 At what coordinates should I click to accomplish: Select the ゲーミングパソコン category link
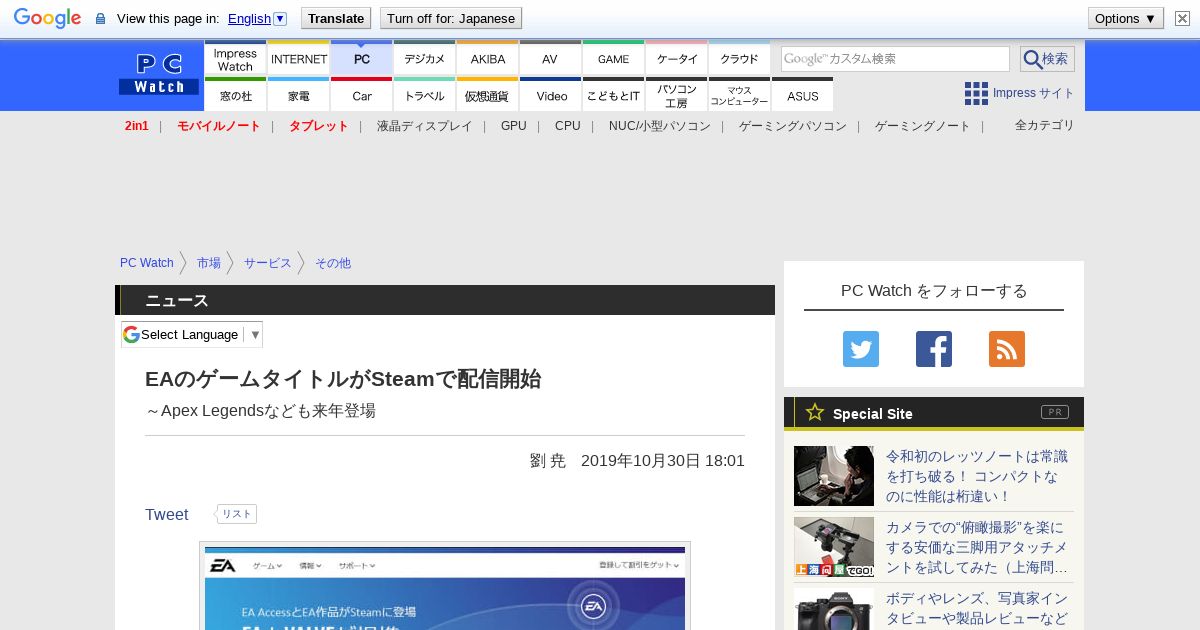coord(793,126)
